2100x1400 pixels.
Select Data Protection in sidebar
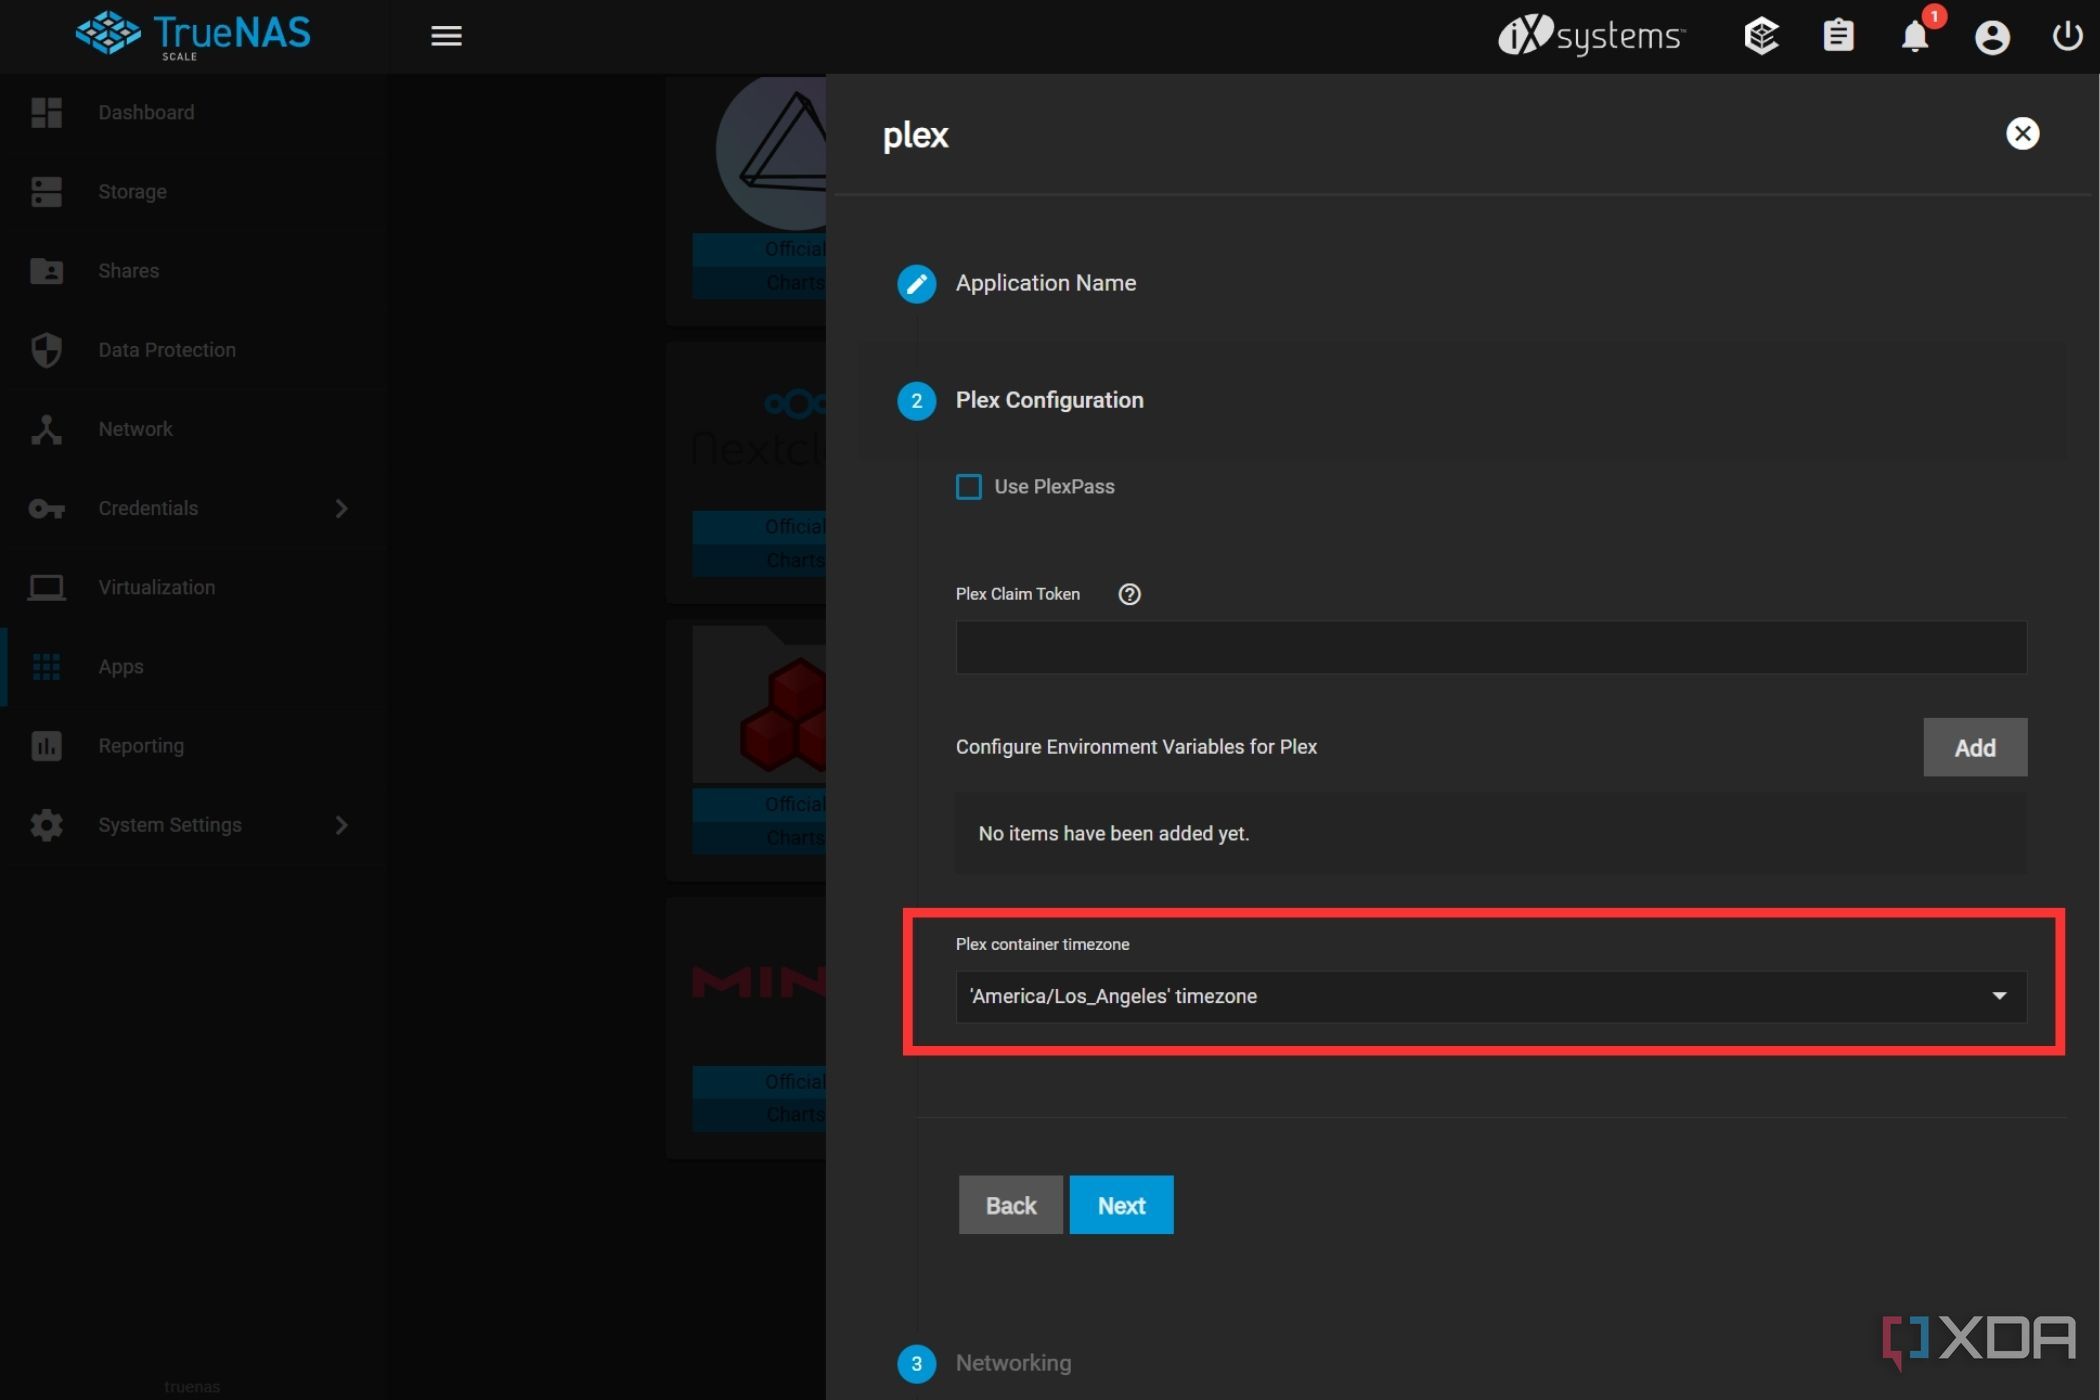click(x=167, y=350)
